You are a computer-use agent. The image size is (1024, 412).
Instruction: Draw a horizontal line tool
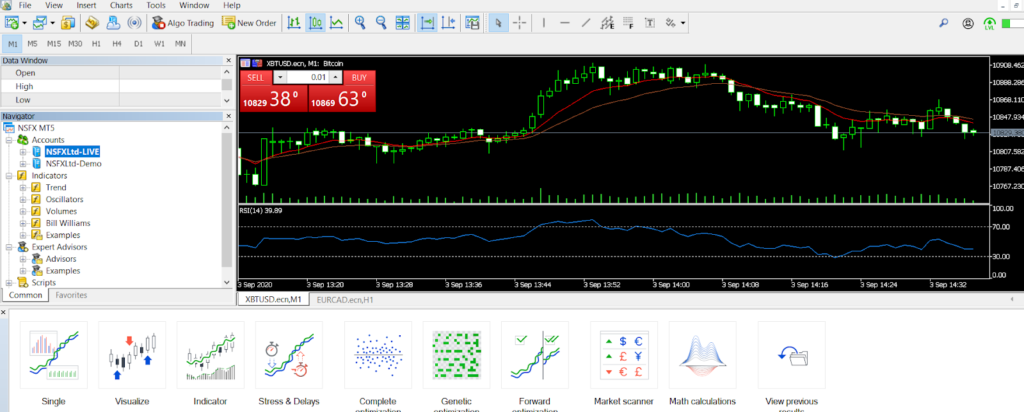565,23
